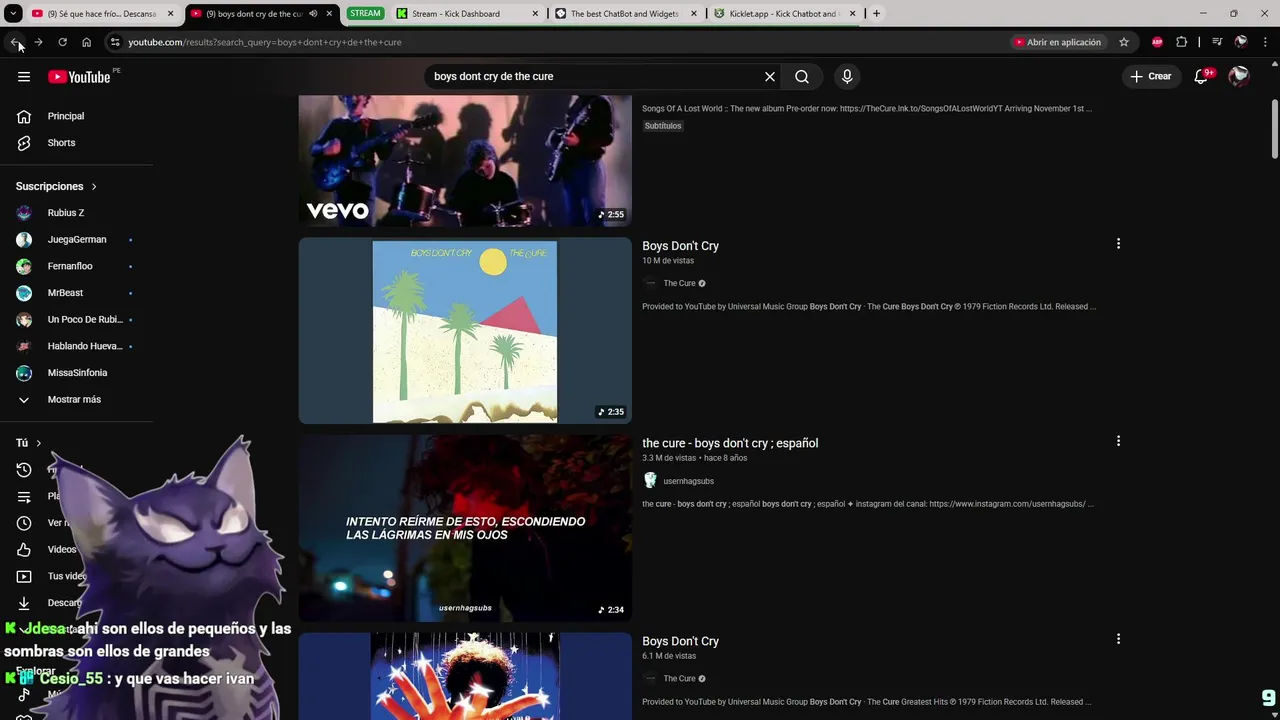Click the like thumbs-up icon in sidebar
This screenshot has height=720, width=1280.
[x=24, y=550]
